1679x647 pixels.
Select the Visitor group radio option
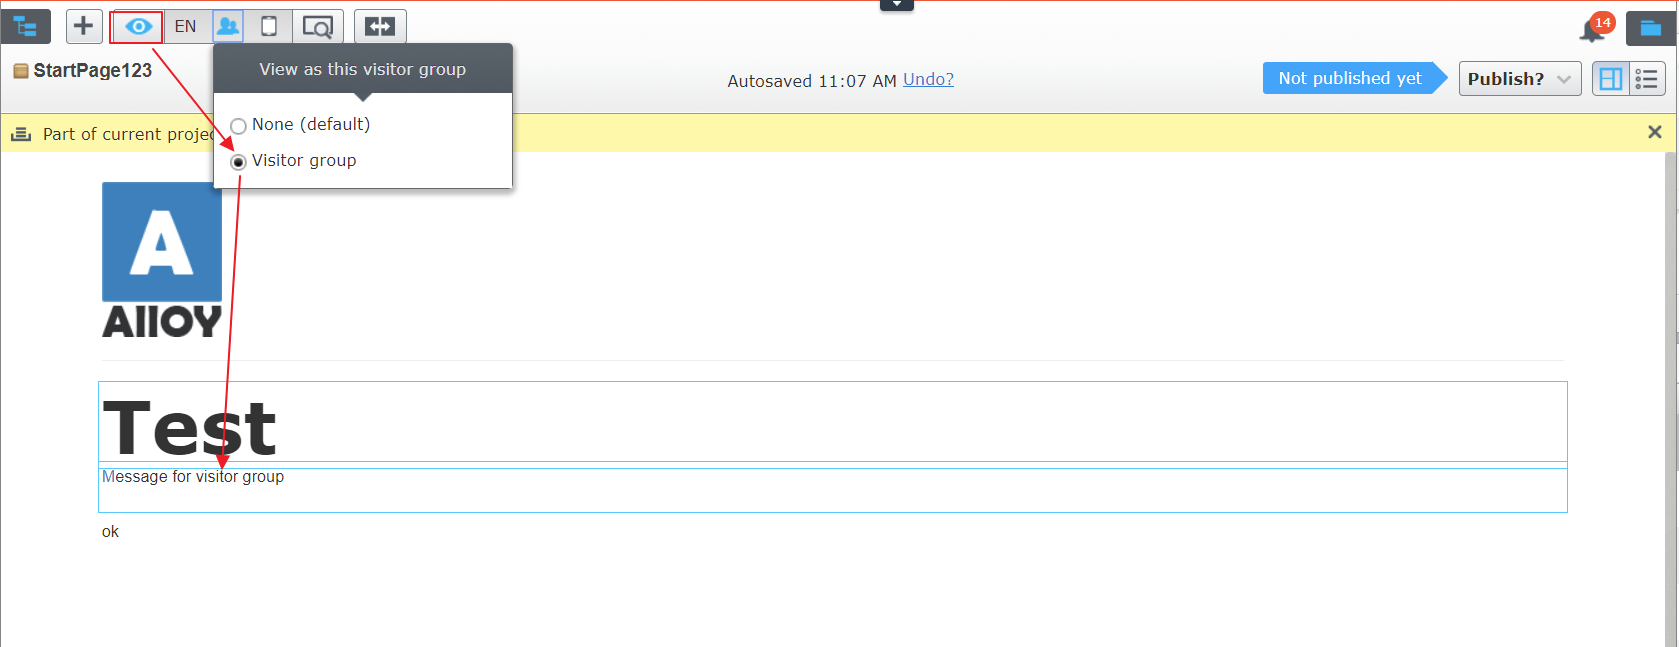pyautogui.click(x=238, y=162)
